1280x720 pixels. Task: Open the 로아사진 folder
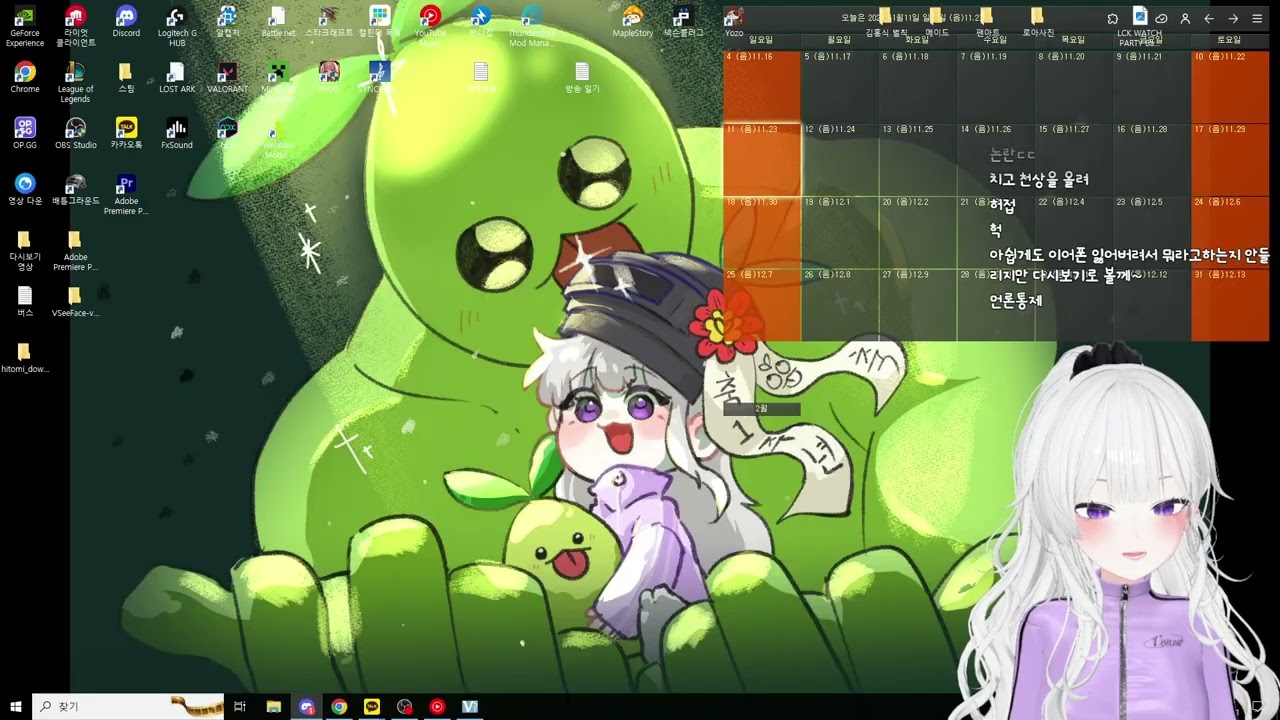[x=1038, y=22]
